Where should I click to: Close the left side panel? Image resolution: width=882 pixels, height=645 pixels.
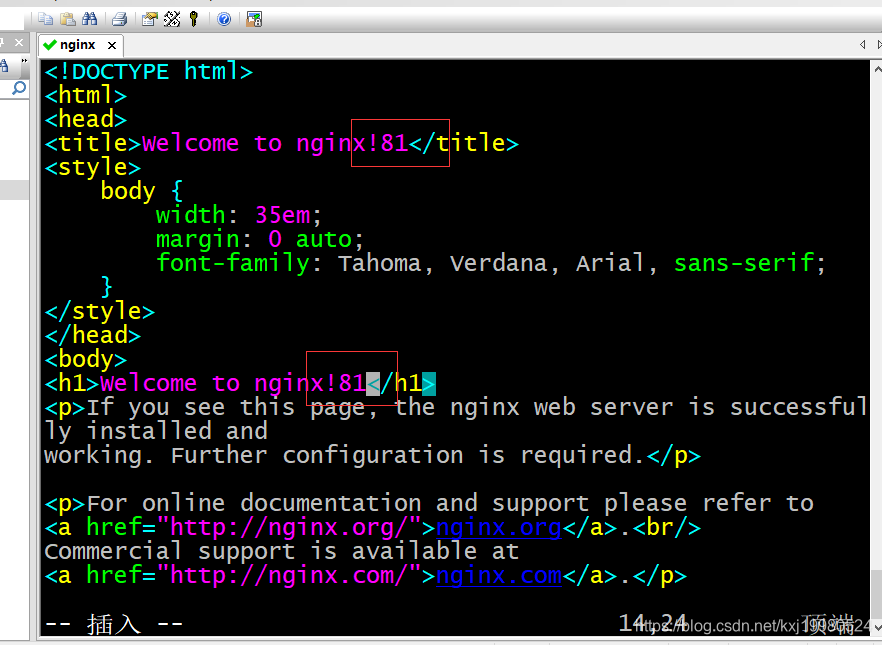[19, 43]
